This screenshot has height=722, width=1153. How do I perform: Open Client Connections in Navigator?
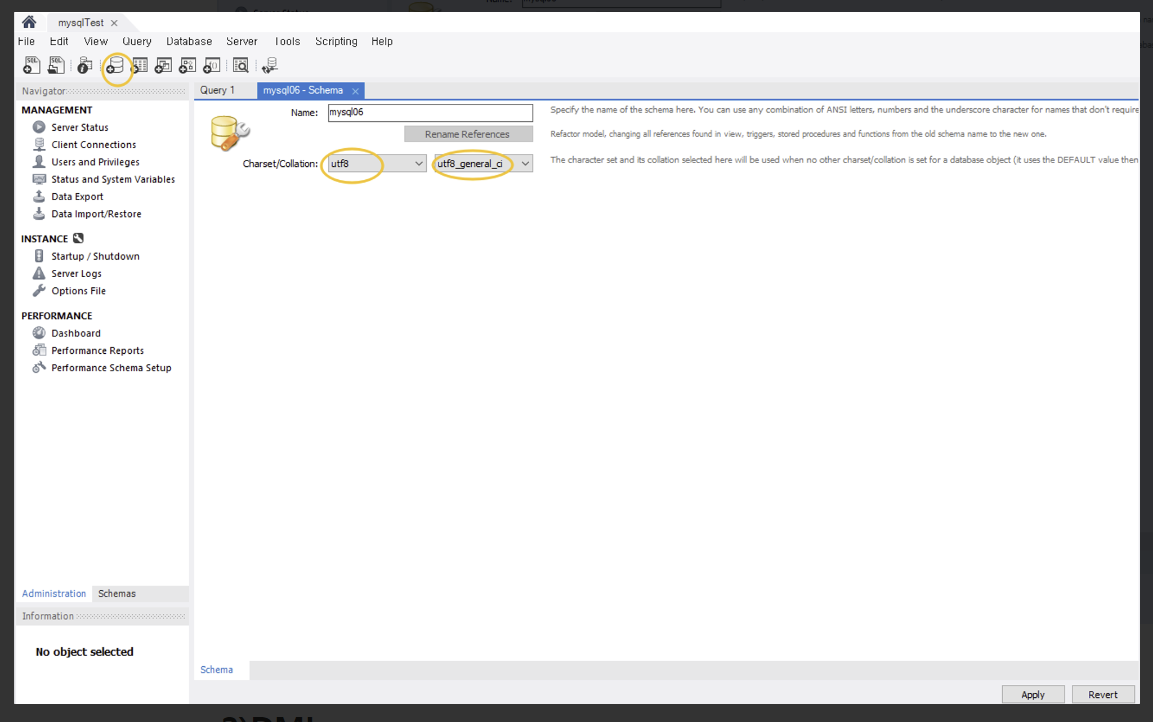93,145
